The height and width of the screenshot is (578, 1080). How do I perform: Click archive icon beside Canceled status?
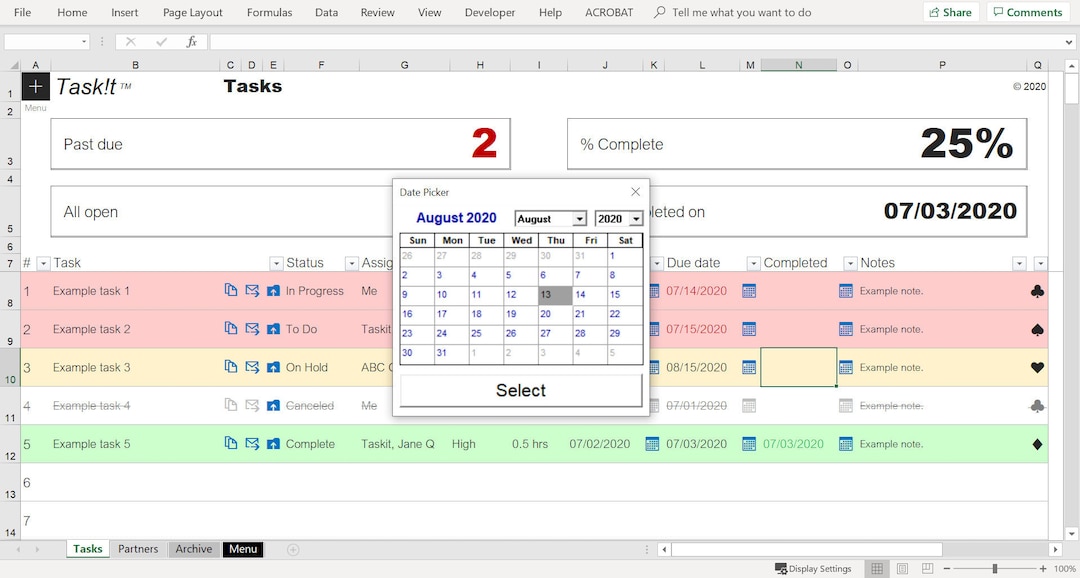[273, 406]
